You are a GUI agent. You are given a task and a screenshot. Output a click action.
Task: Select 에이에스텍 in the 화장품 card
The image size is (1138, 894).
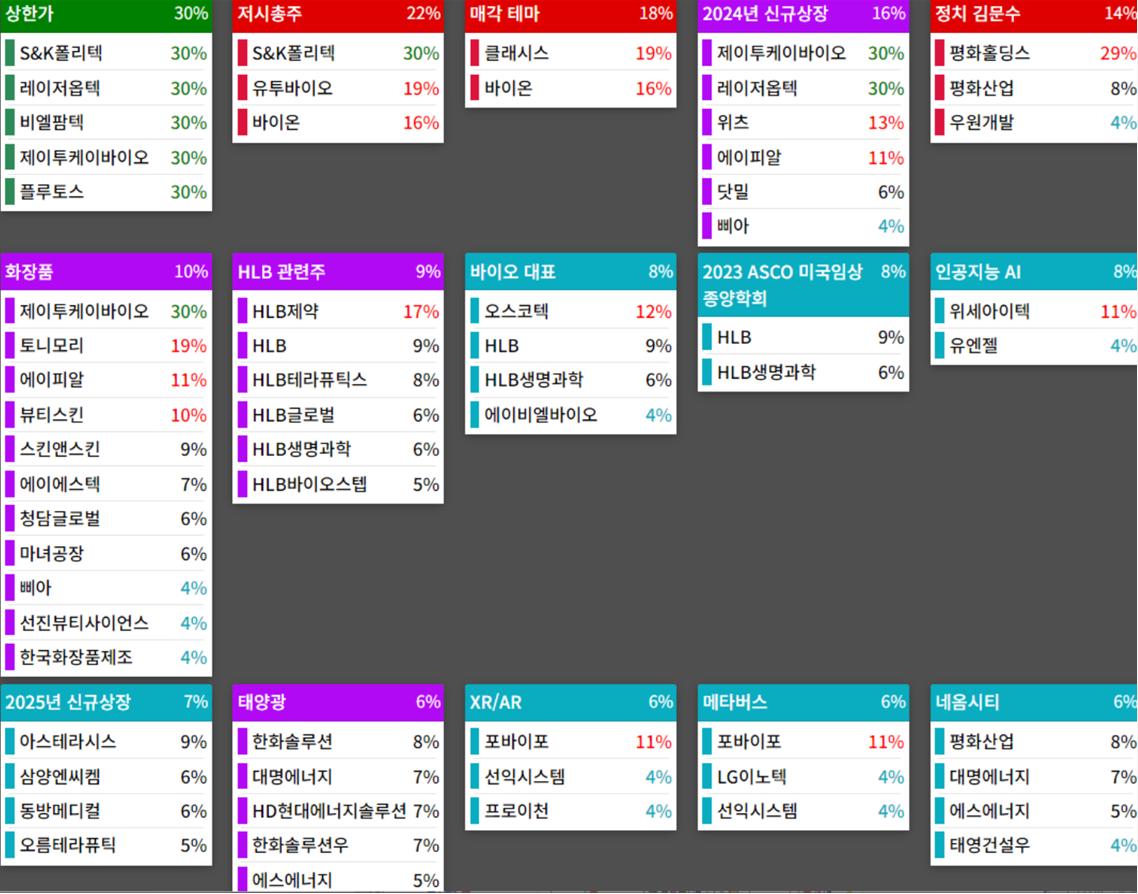click(106, 484)
